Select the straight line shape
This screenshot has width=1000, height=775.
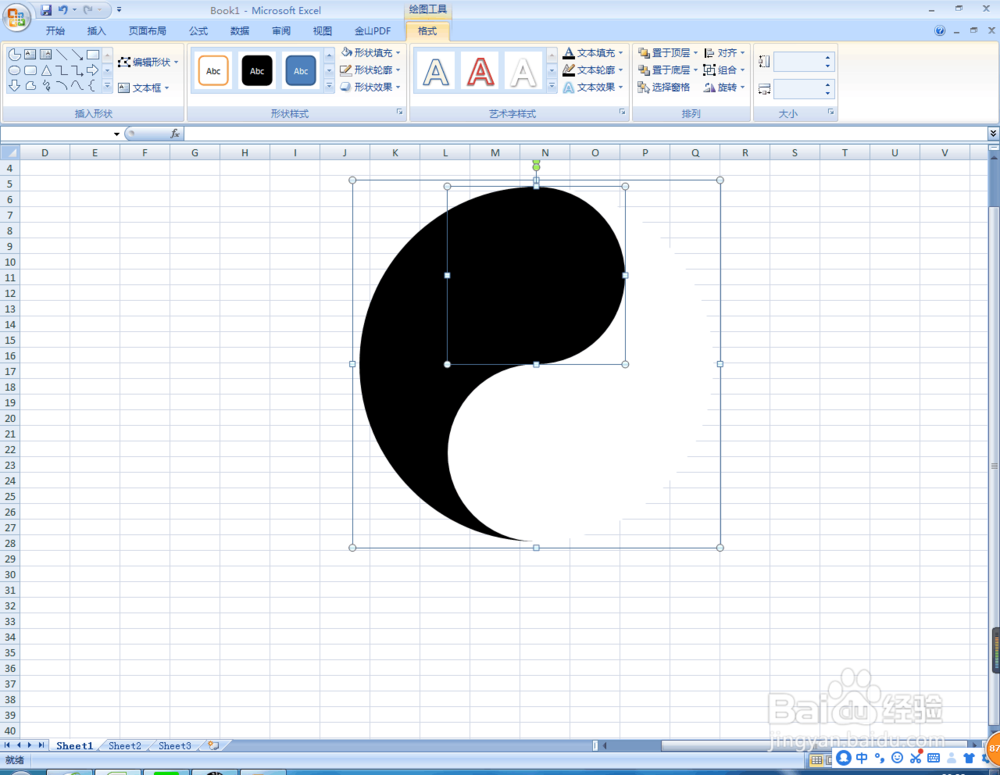tap(62, 55)
